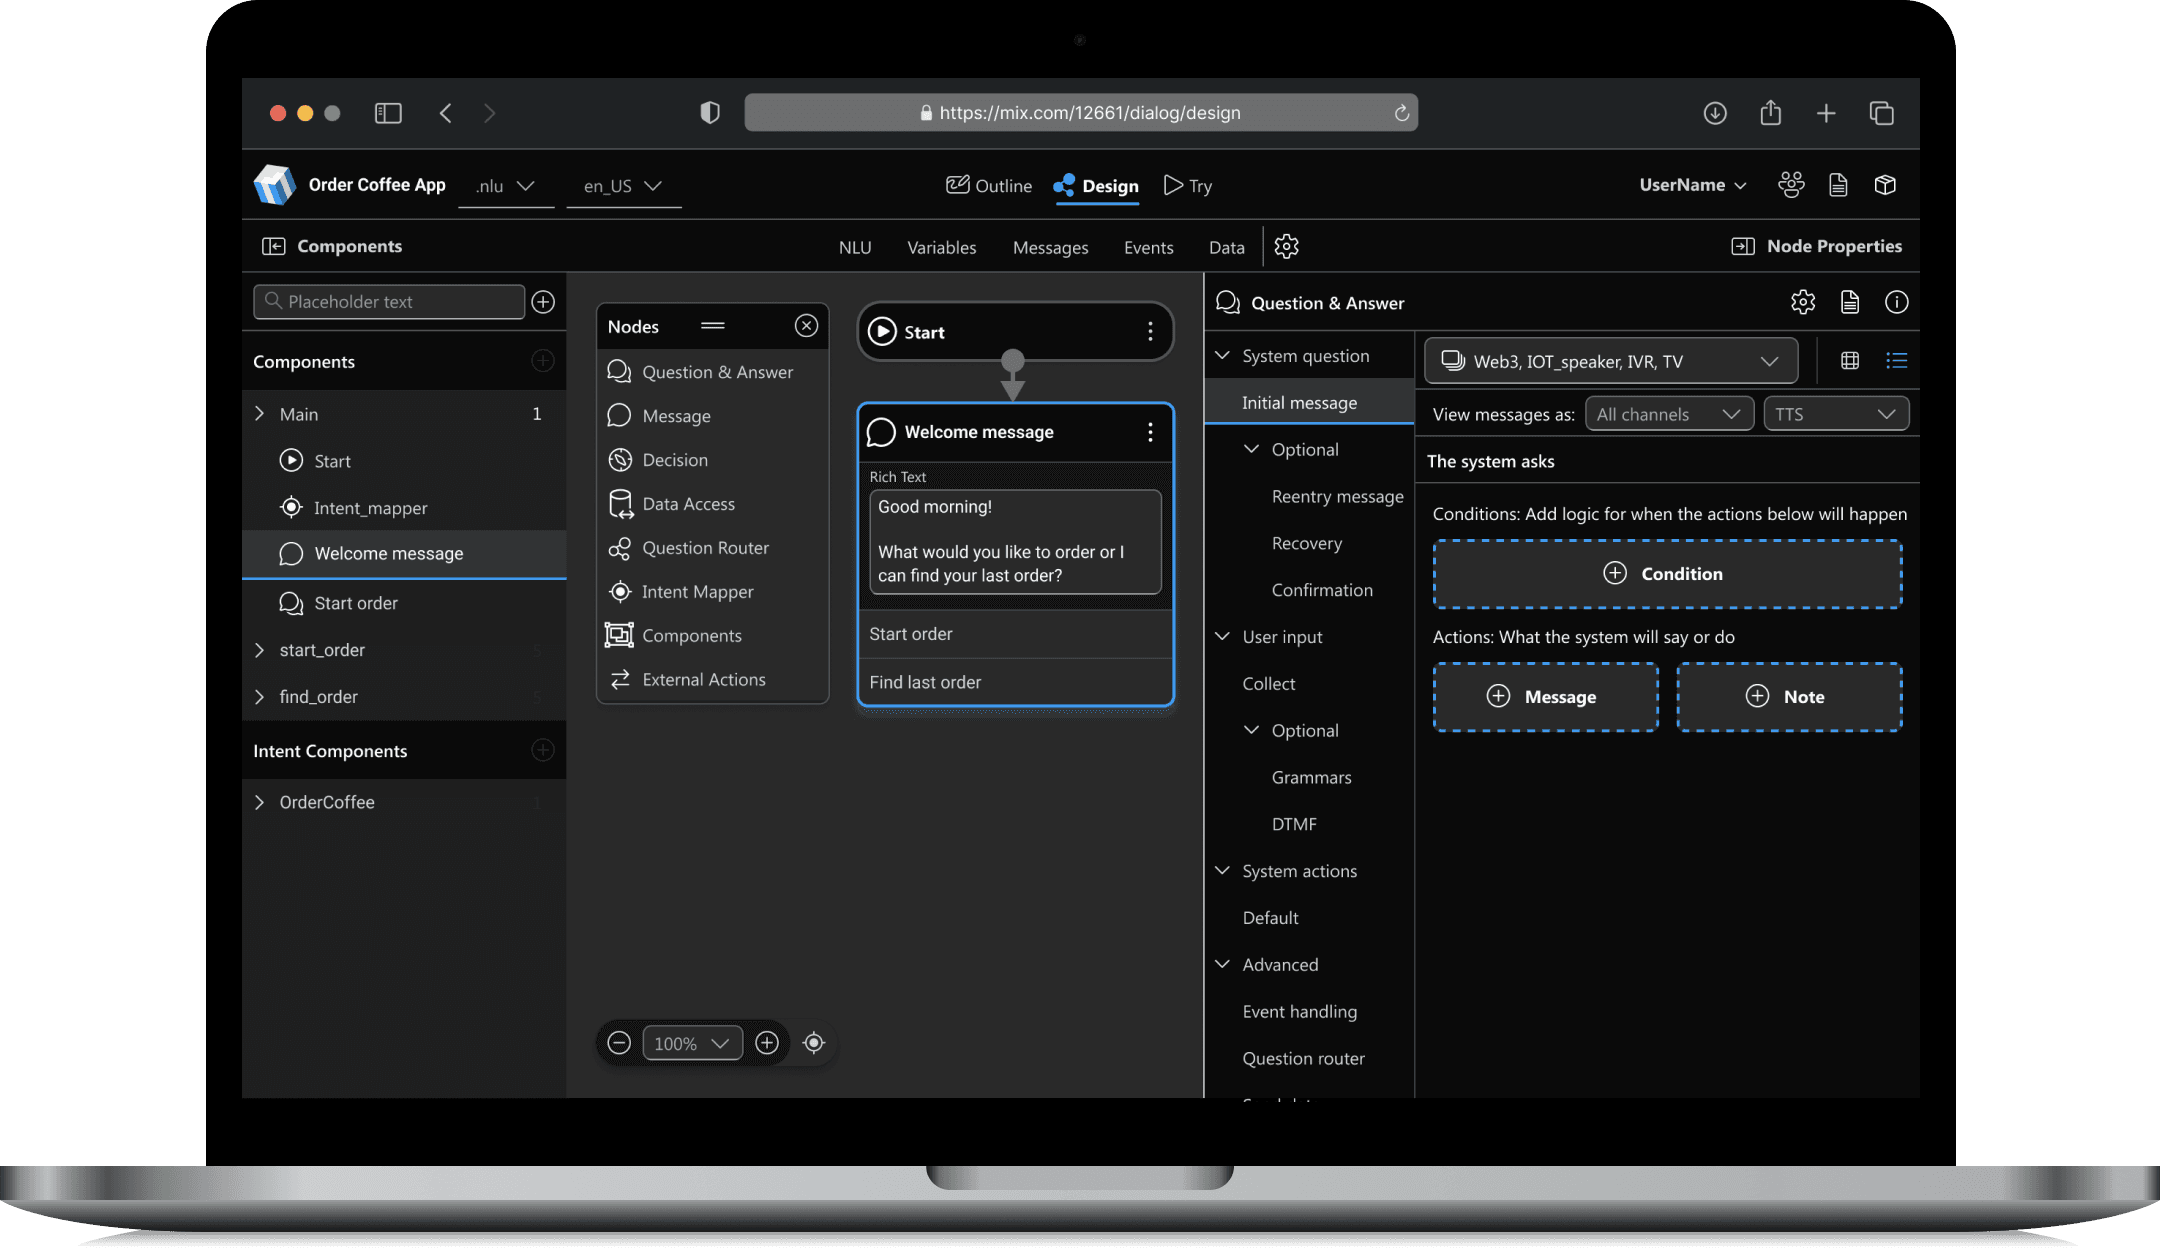Open the TTS view dropdown
The width and height of the screenshot is (2160, 1248).
[1835, 414]
